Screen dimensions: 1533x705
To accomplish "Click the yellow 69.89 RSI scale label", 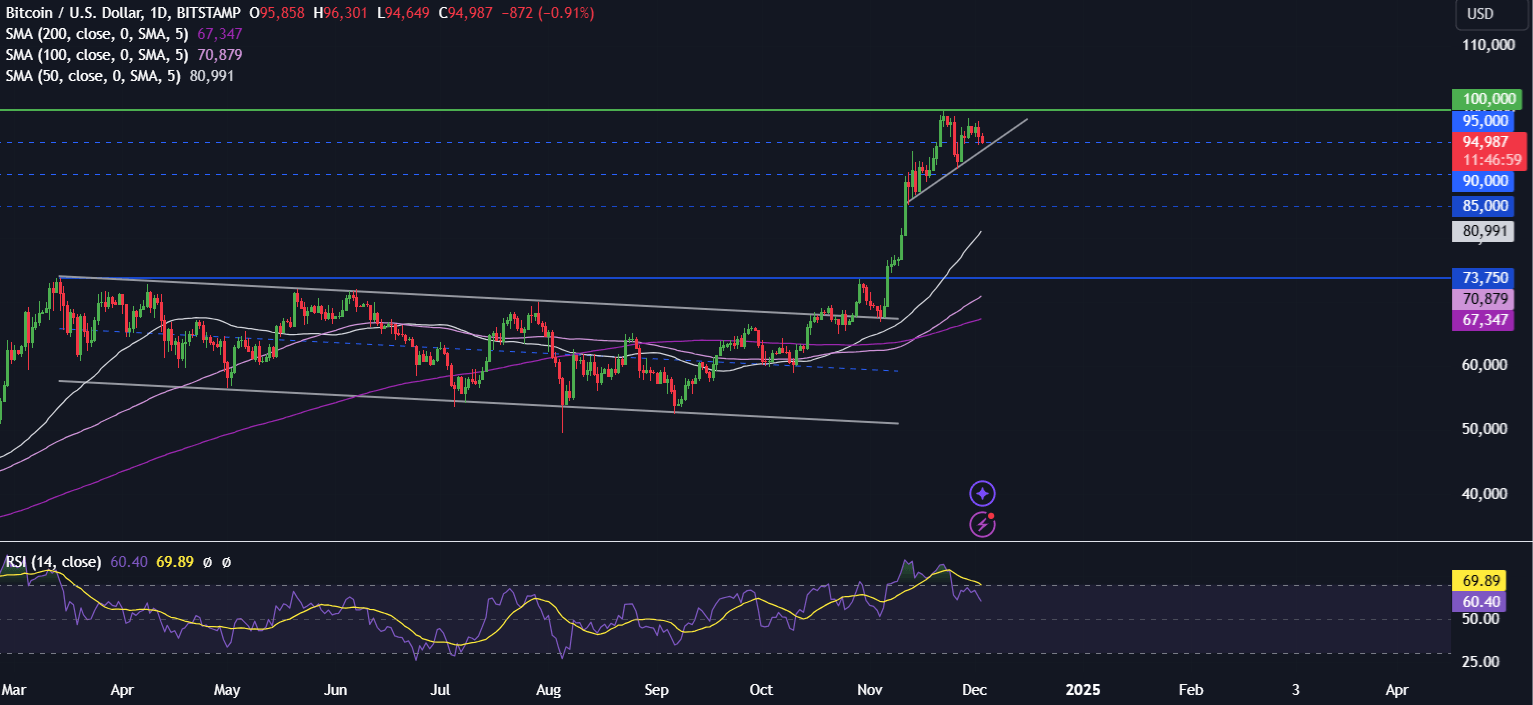I will pyautogui.click(x=1483, y=580).
